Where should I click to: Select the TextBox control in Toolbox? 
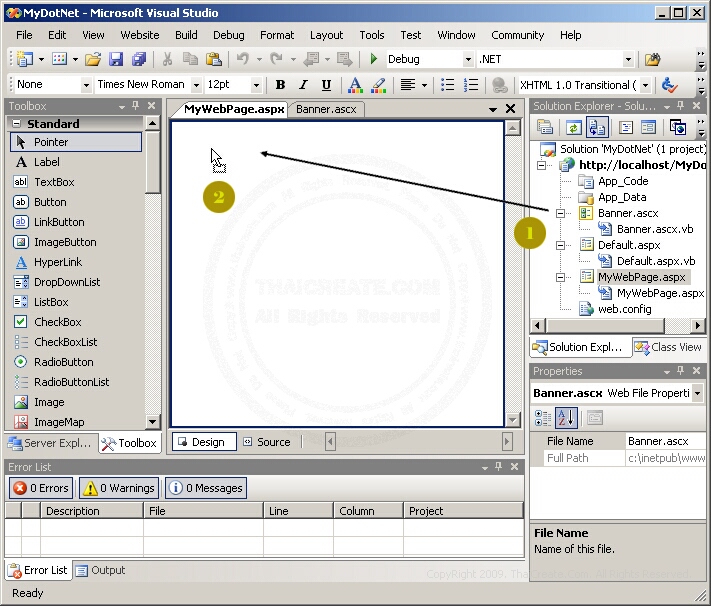[x=76, y=182]
